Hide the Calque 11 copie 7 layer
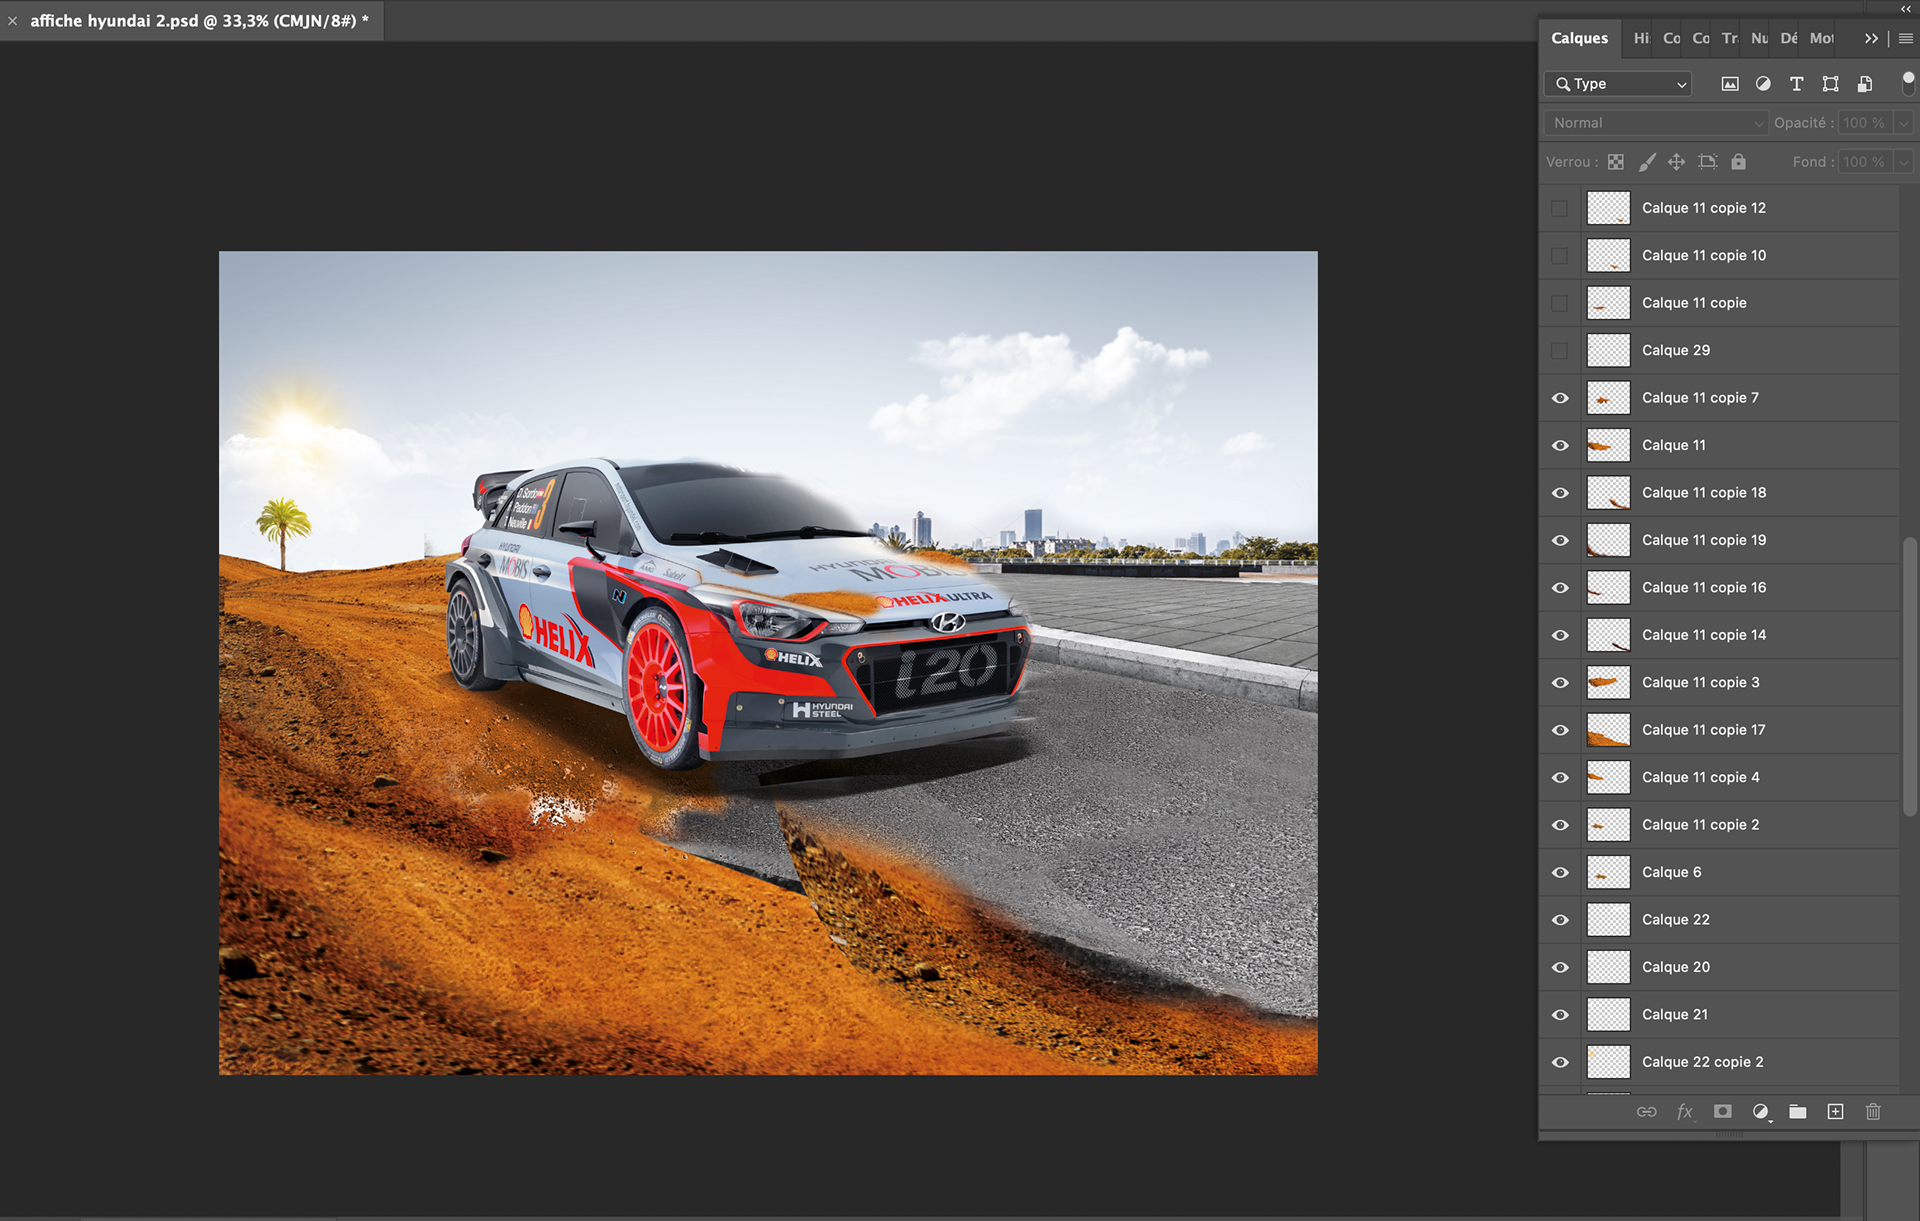Screen dimensions: 1920x1221 pos(1560,398)
